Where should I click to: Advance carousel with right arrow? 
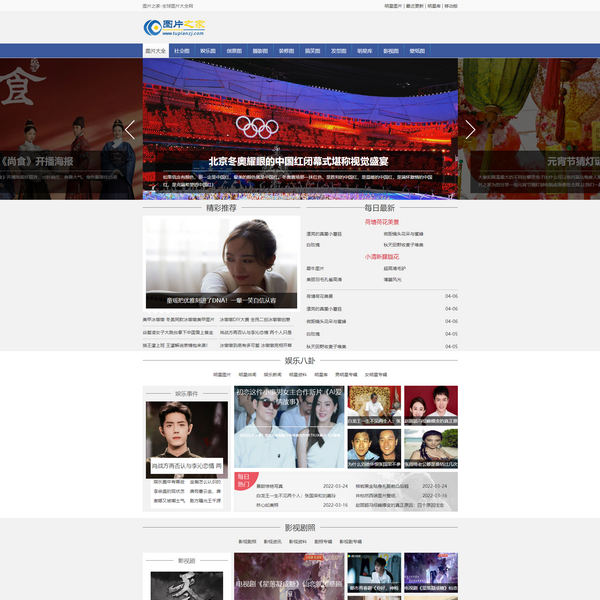(x=470, y=129)
